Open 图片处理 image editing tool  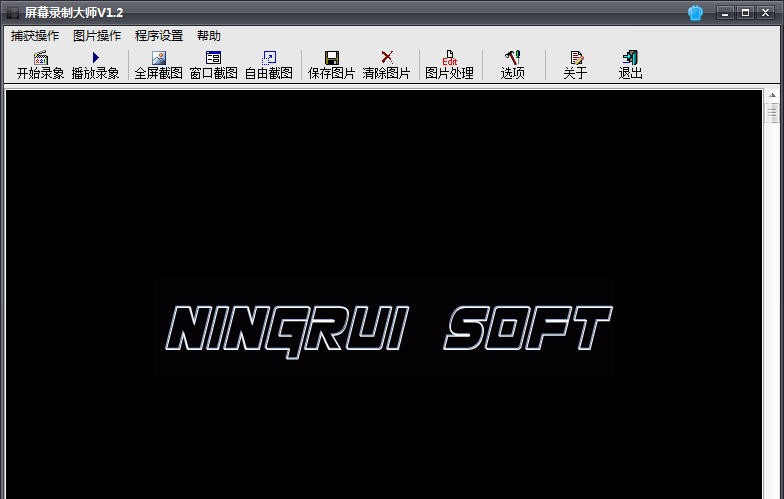pos(450,66)
